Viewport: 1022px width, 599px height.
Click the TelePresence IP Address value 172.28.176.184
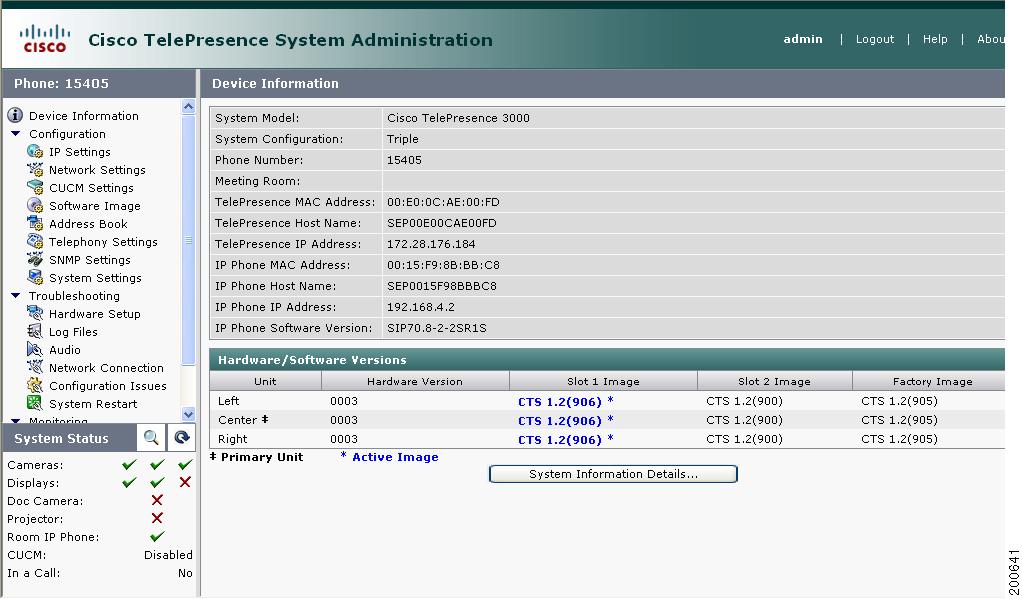click(x=431, y=244)
